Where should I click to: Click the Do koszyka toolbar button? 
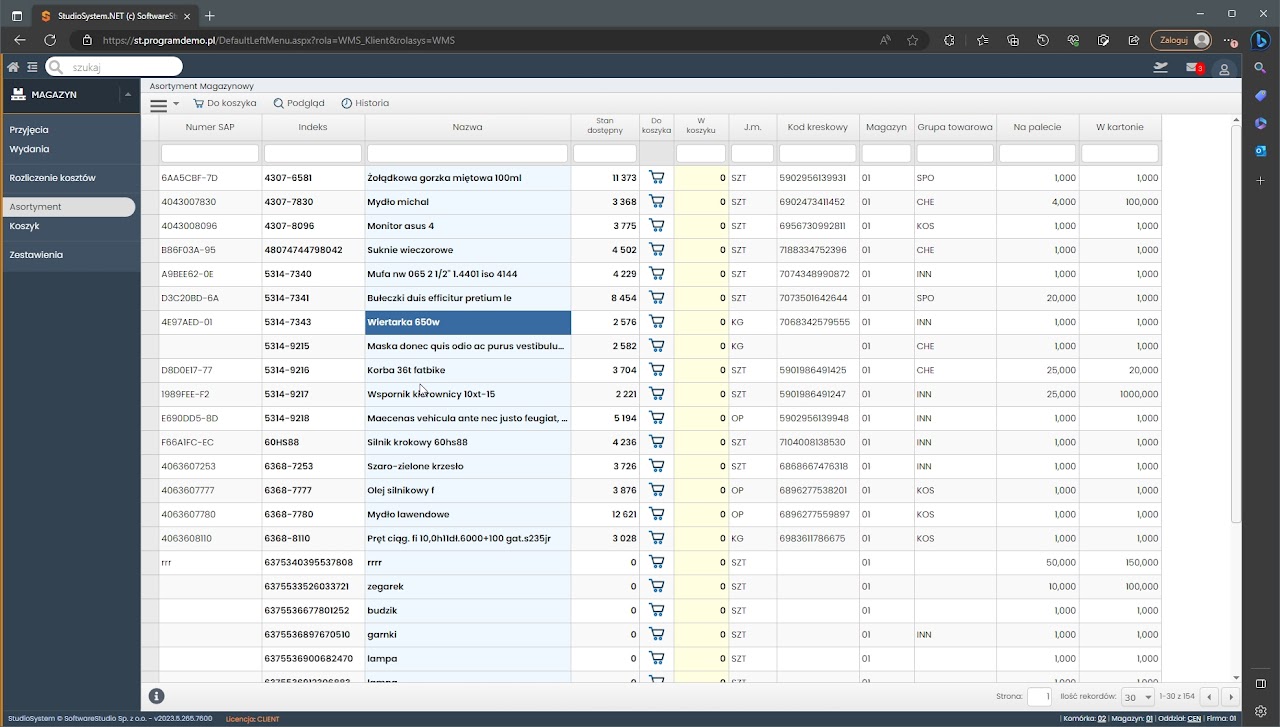225,103
